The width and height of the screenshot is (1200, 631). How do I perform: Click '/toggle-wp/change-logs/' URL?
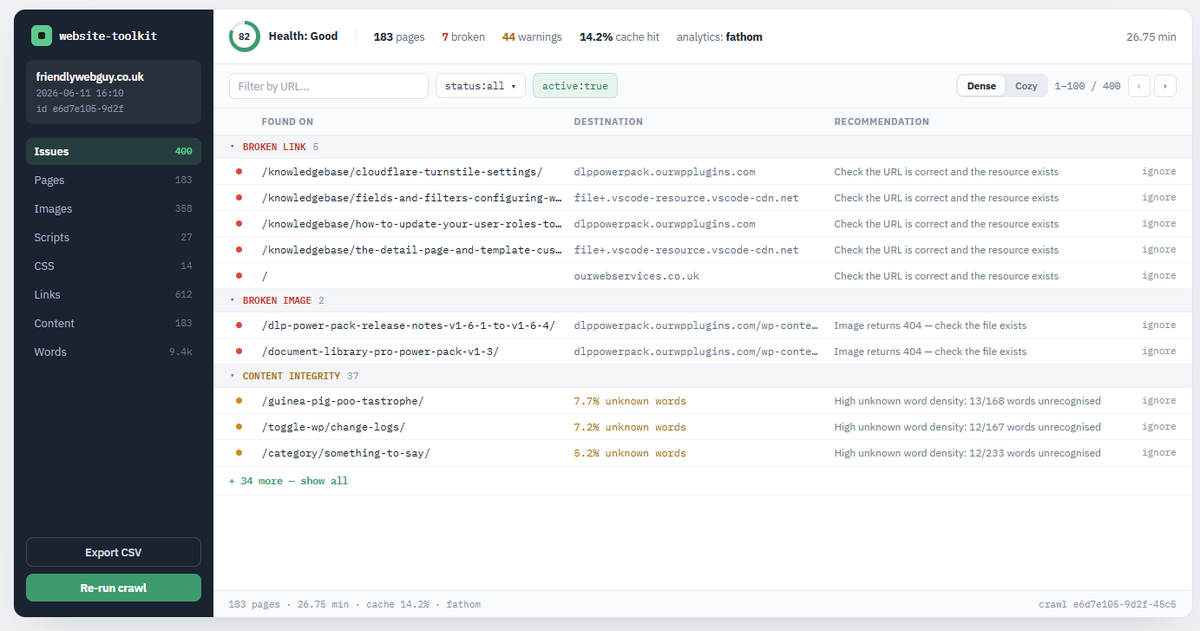click(333, 427)
